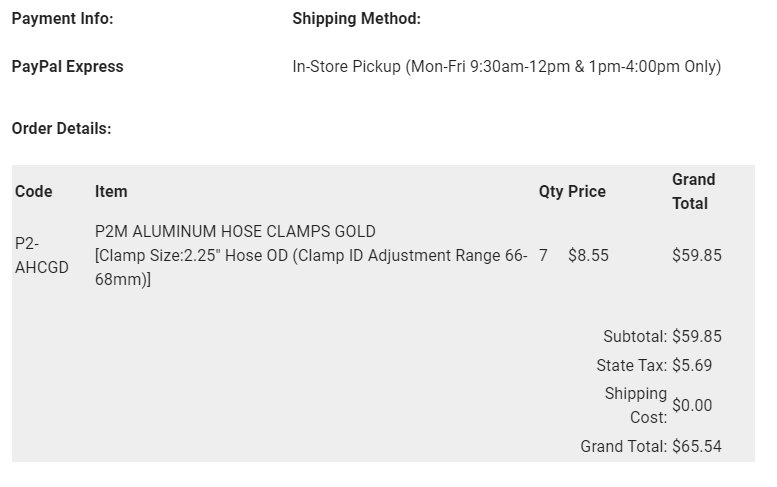Click the P2-AHCGD product code

pyautogui.click(x=42, y=255)
